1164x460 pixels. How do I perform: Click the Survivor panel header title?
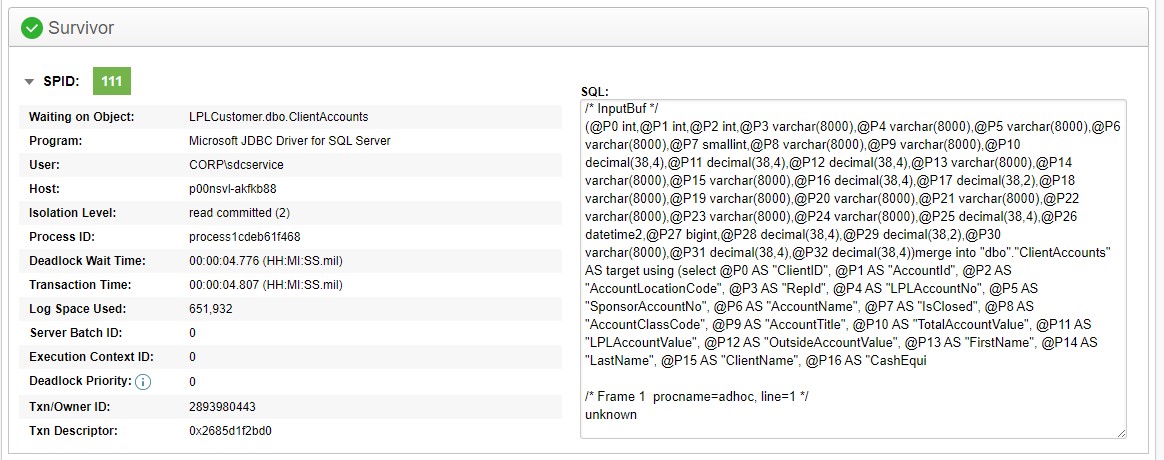click(81, 27)
